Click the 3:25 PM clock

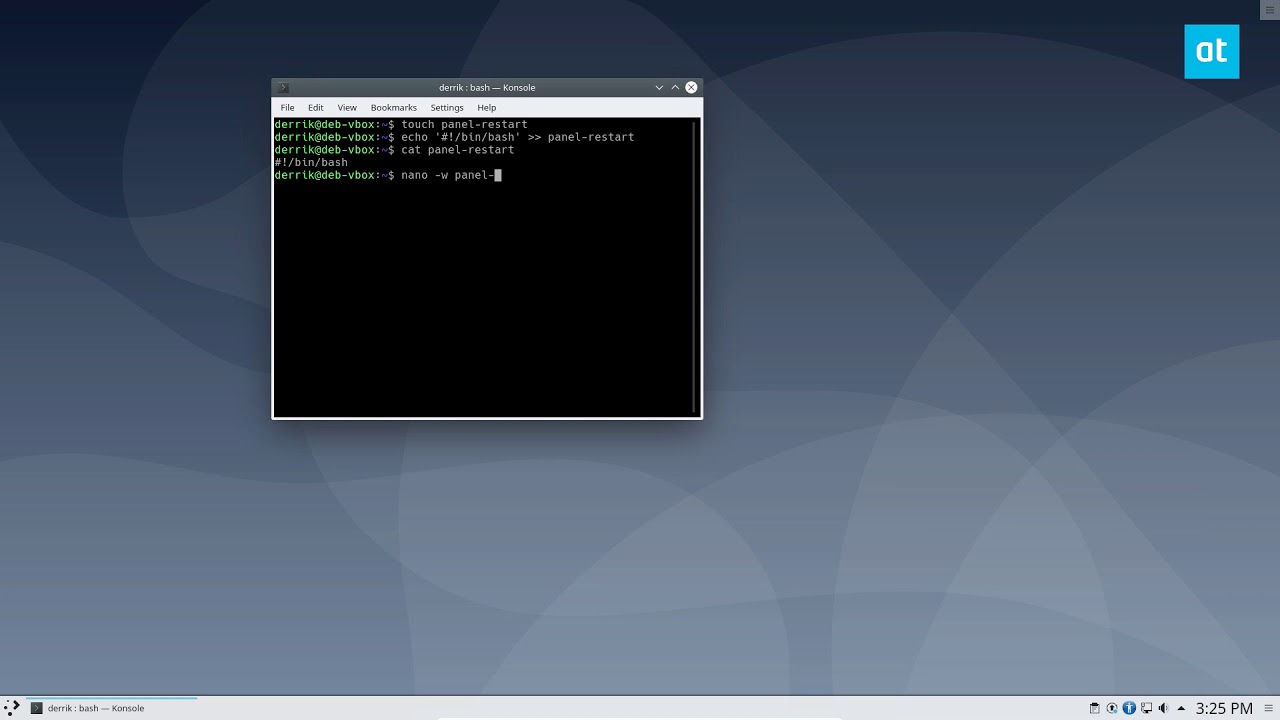[x=1224, y=708]
